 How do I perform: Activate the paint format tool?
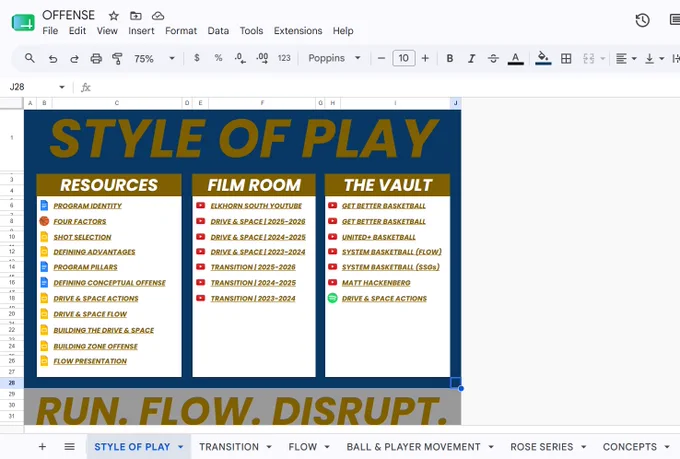(x=117, y=58)
